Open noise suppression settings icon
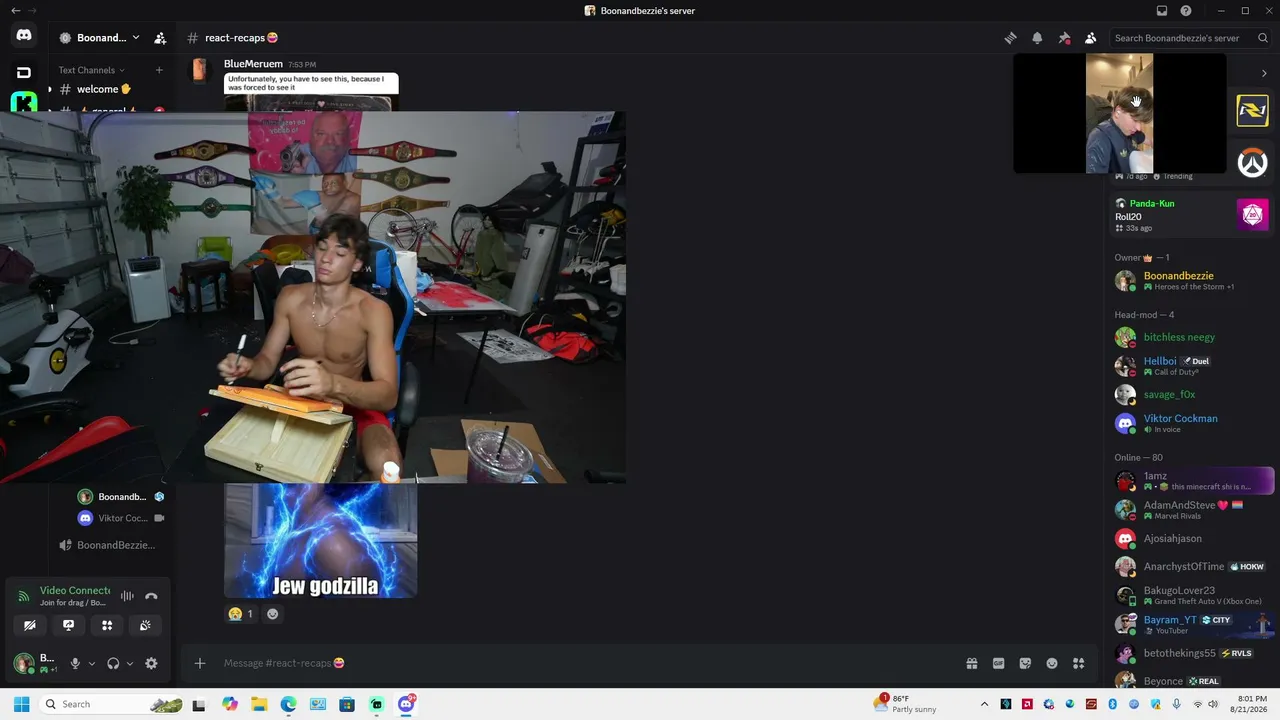Image resolution: width=1280 pixels, height=720 pixels. 127,596
